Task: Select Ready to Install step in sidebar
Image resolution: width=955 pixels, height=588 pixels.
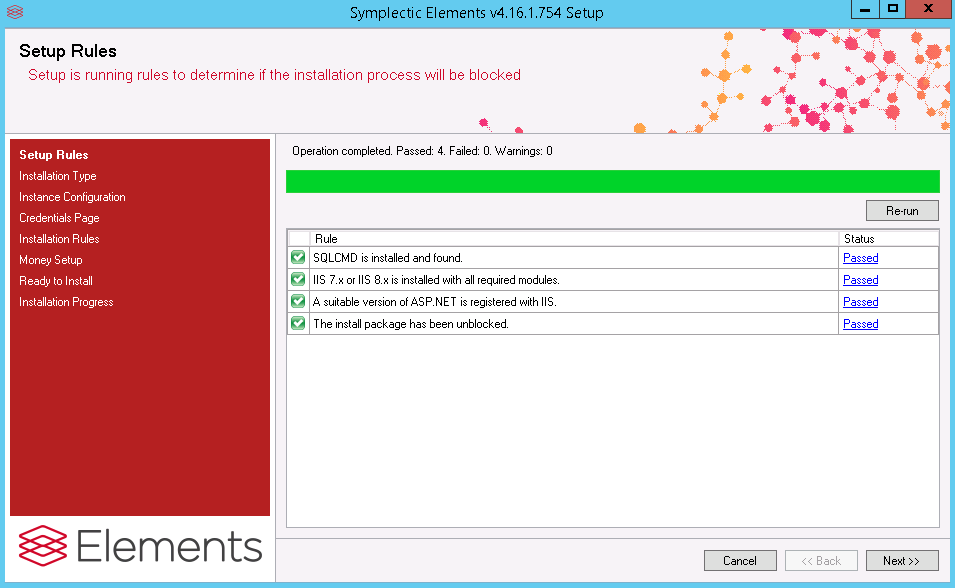Action: [55, 281]
